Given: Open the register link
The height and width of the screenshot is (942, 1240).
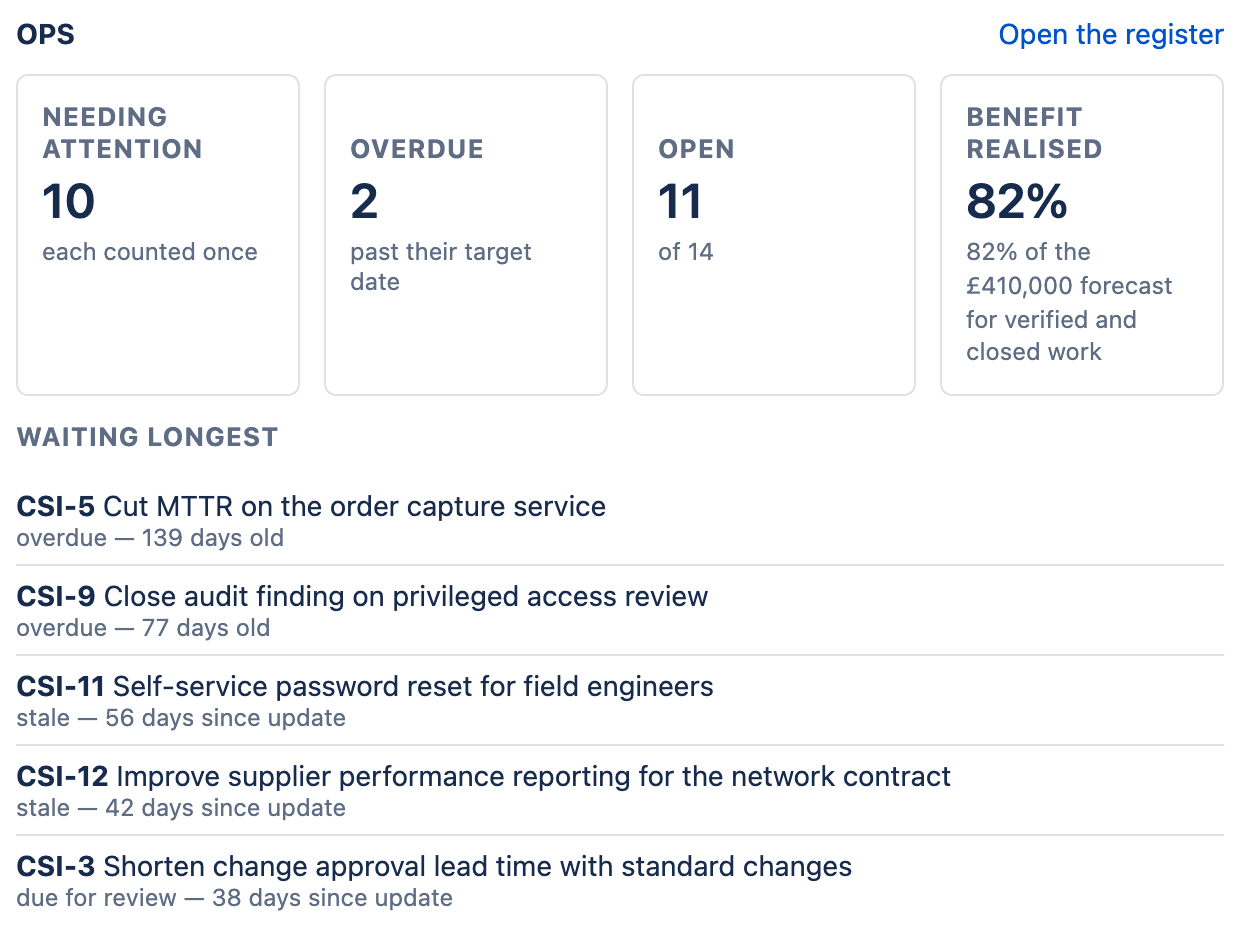Looking at the screenshot, I should click(1111, 35).
